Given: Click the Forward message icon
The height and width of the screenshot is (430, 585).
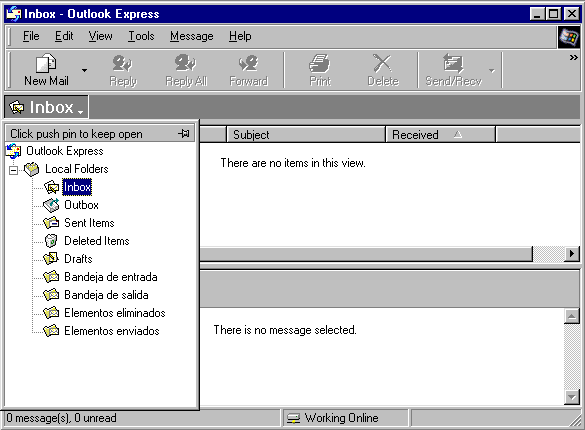Looking at the screenshot, I should pos(248,63).
